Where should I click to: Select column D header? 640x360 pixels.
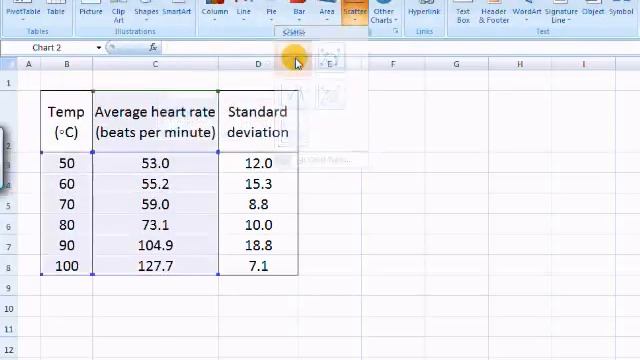258,64
